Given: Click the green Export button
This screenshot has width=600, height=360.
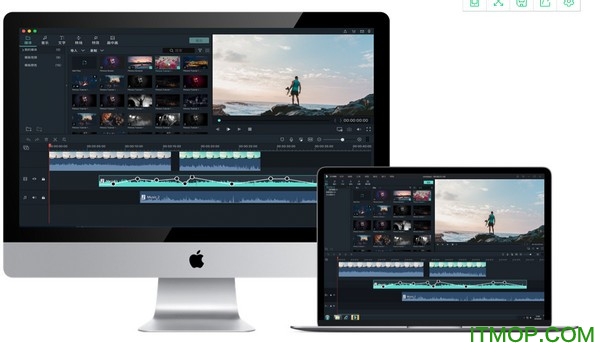Looking at the screenshot, I should pyautogui.click(x=199, y=40).
